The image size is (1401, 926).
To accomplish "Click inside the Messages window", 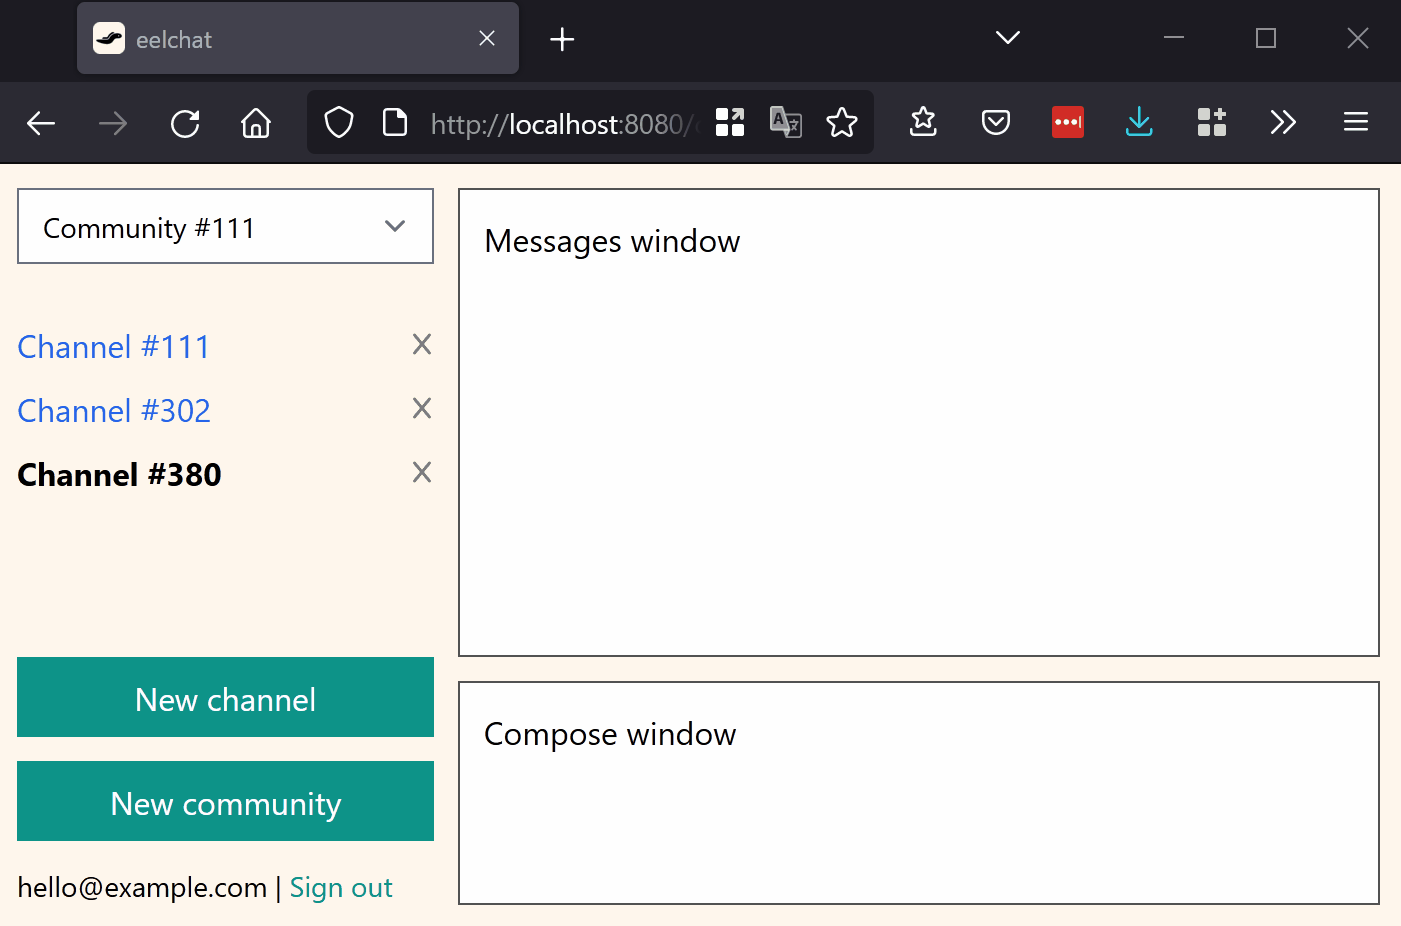I will (919, 422).
